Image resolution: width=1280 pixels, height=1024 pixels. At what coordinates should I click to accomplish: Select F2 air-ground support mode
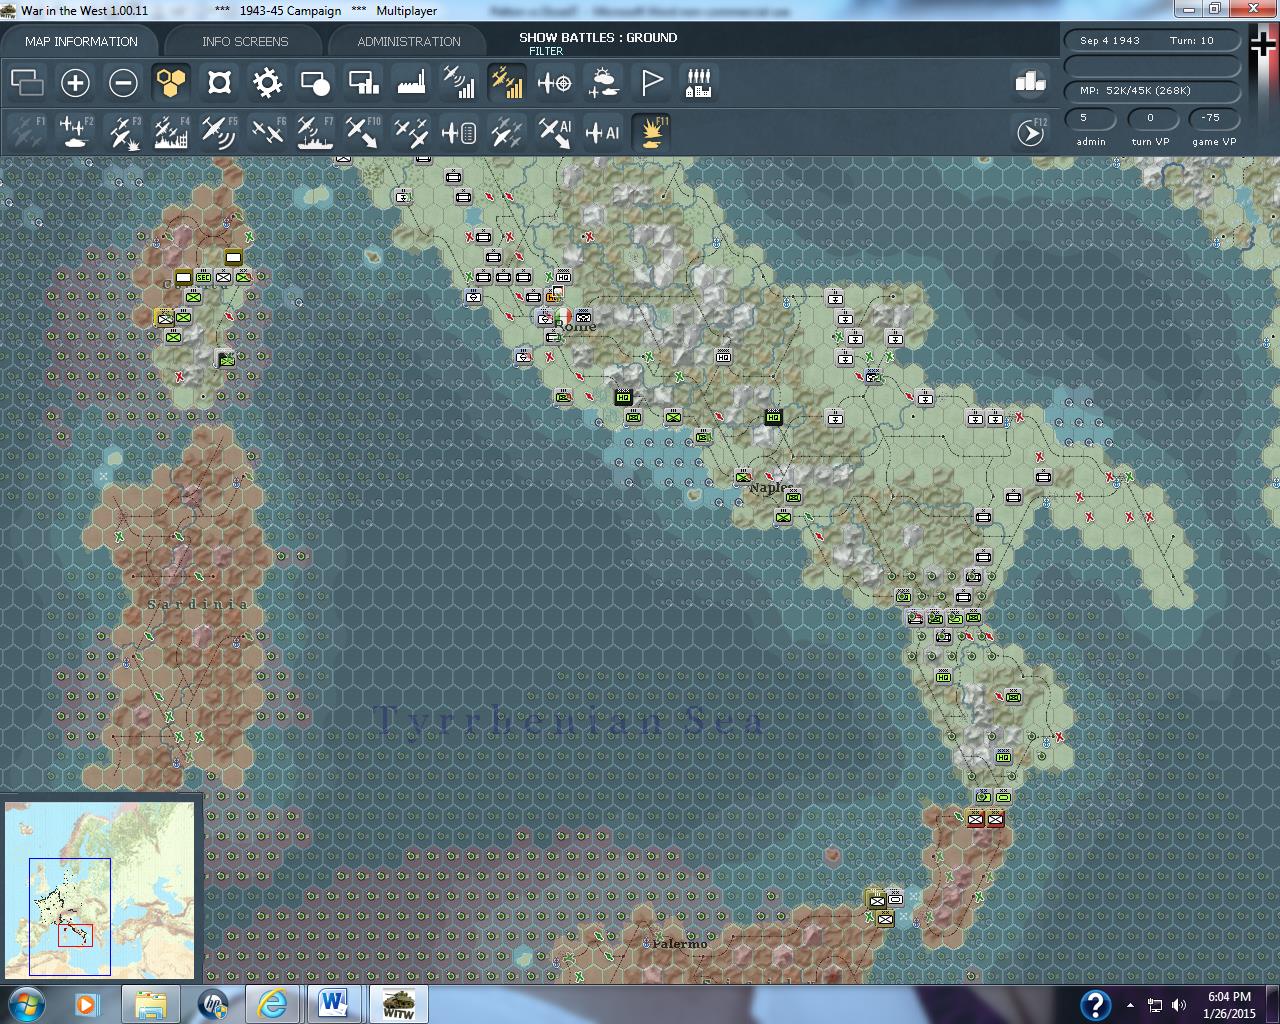[x=75, y=132]
